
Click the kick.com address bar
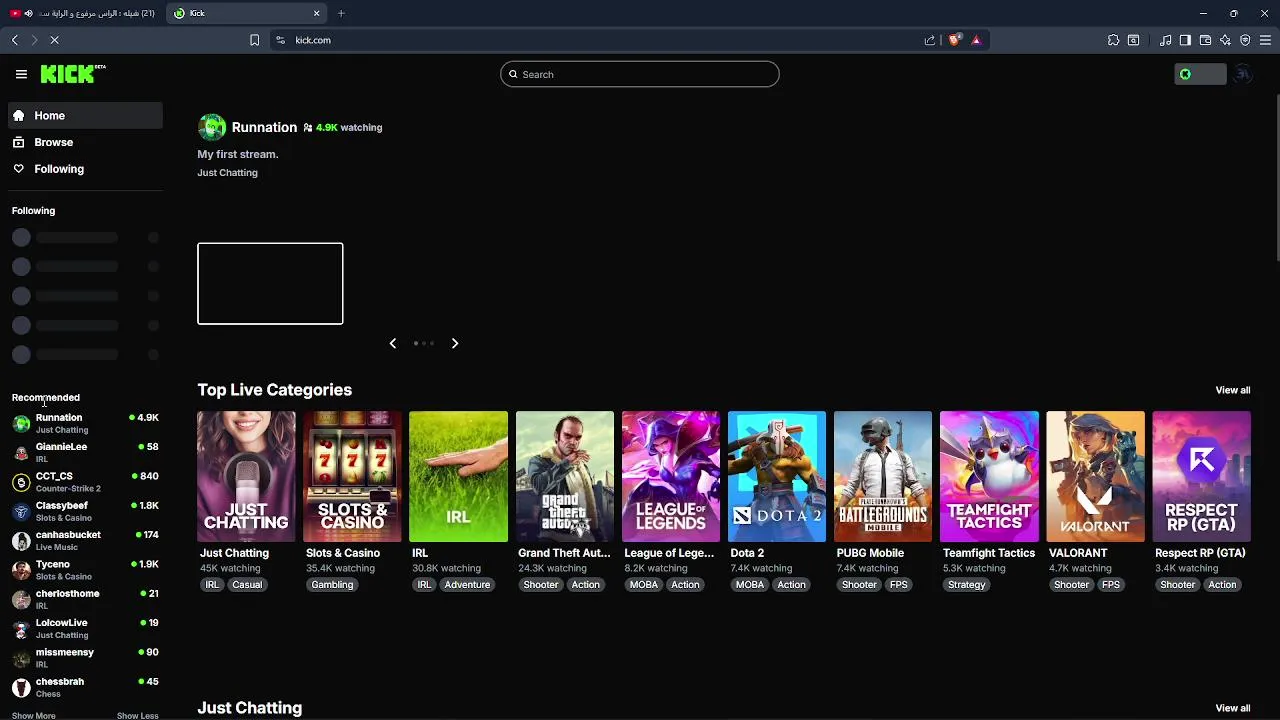600,40
